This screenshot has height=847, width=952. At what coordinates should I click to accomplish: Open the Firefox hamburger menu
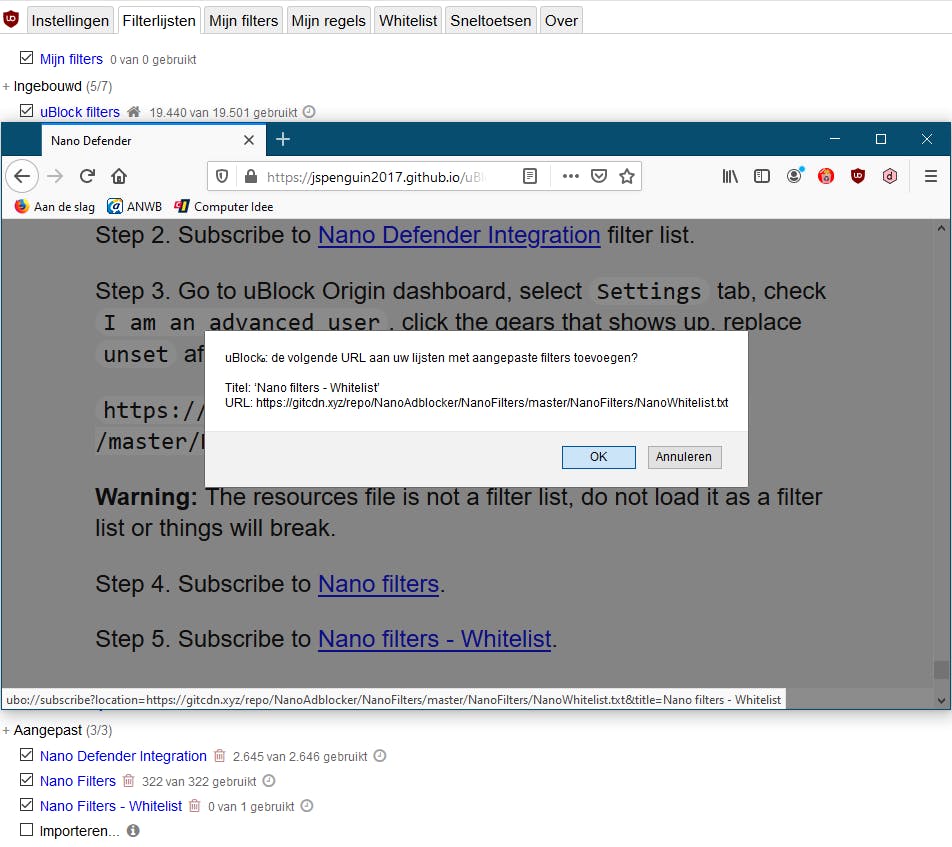(x=931, y=177)
